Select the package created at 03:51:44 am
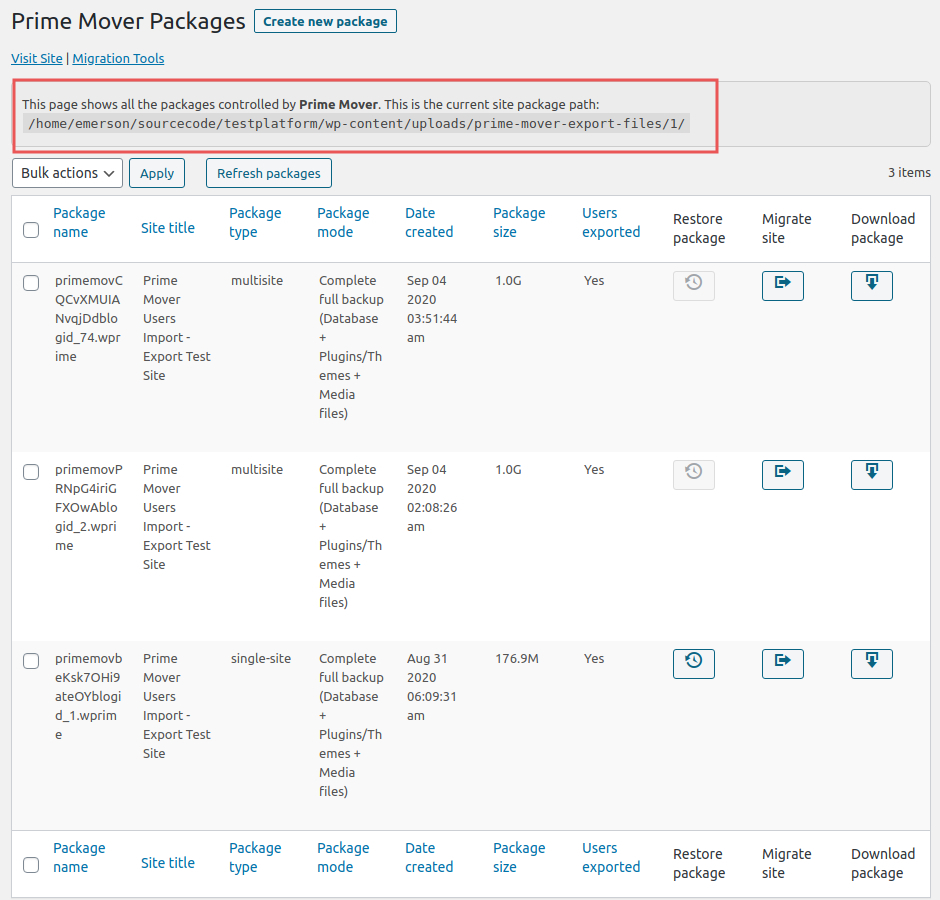 point(31,283)
